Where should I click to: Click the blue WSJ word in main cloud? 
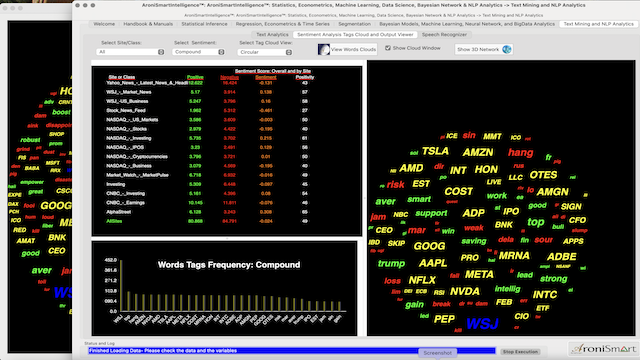pos(482,324)
